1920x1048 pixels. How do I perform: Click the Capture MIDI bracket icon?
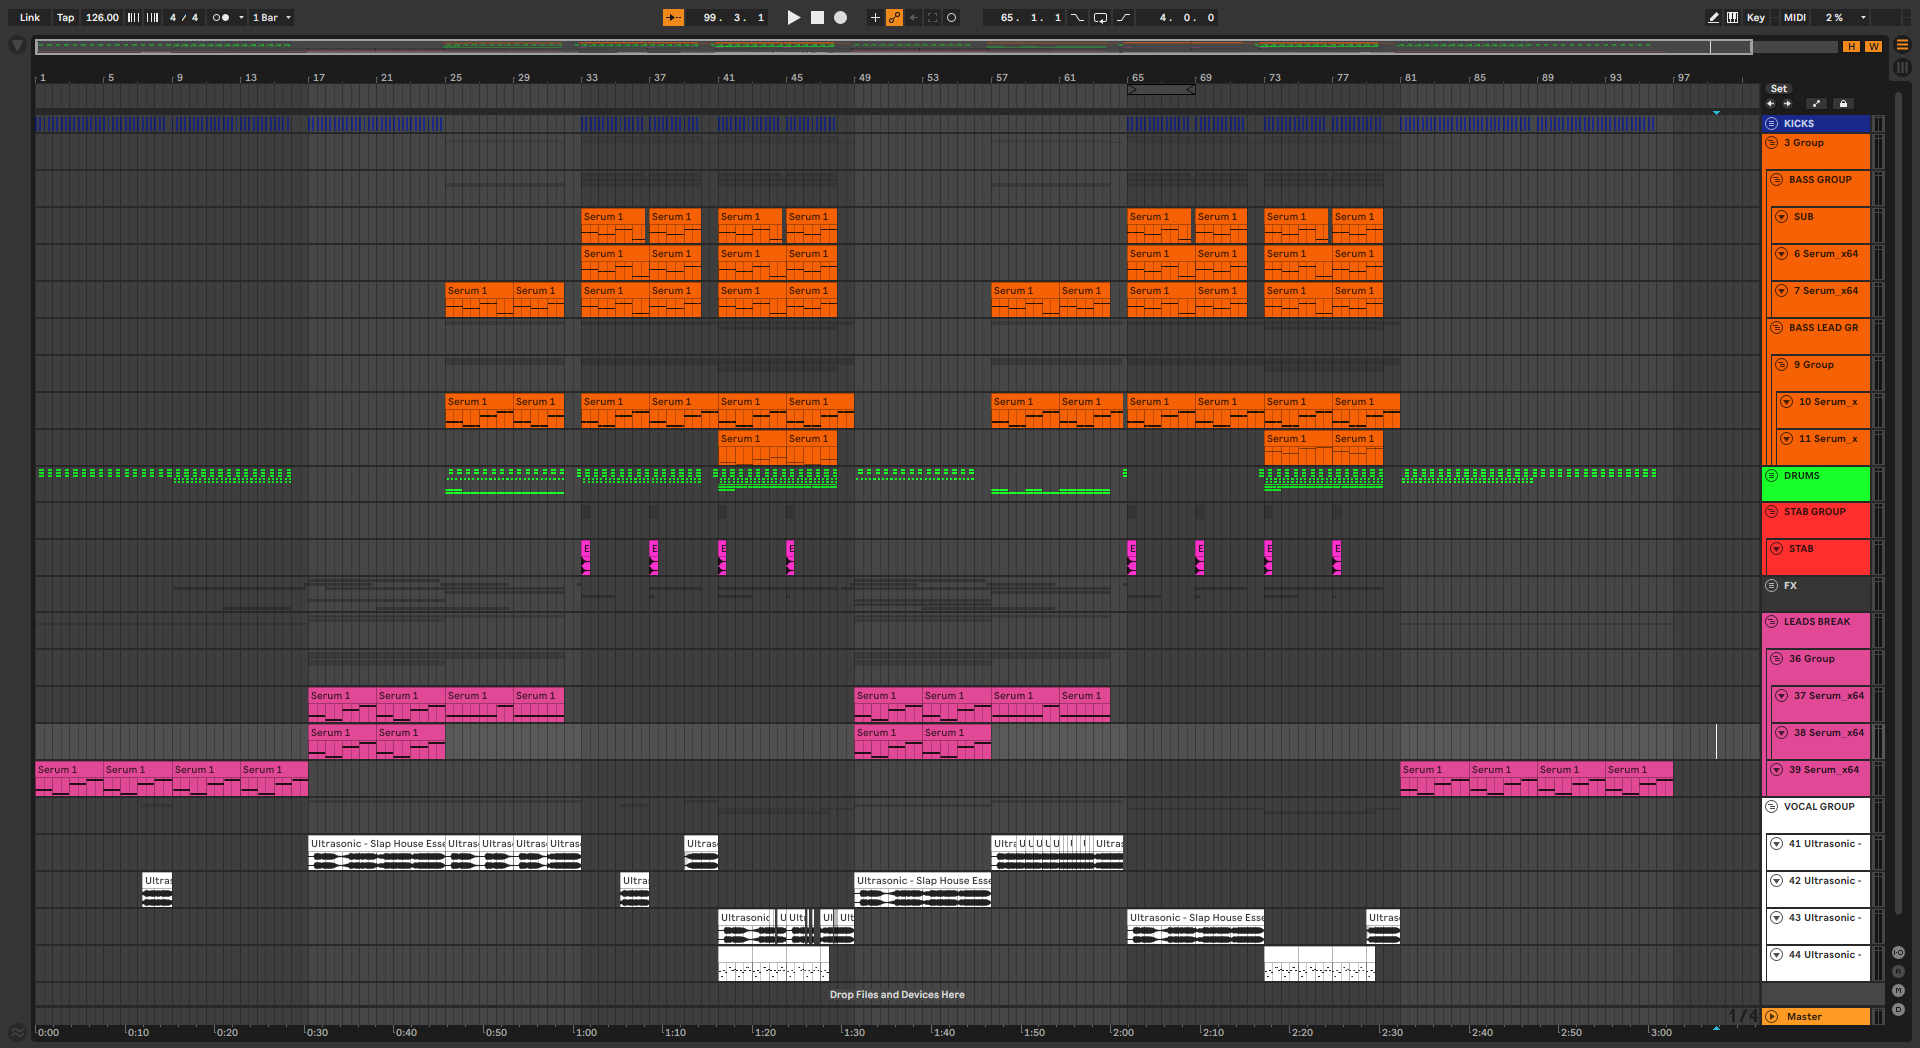click(x=933, y=17)
